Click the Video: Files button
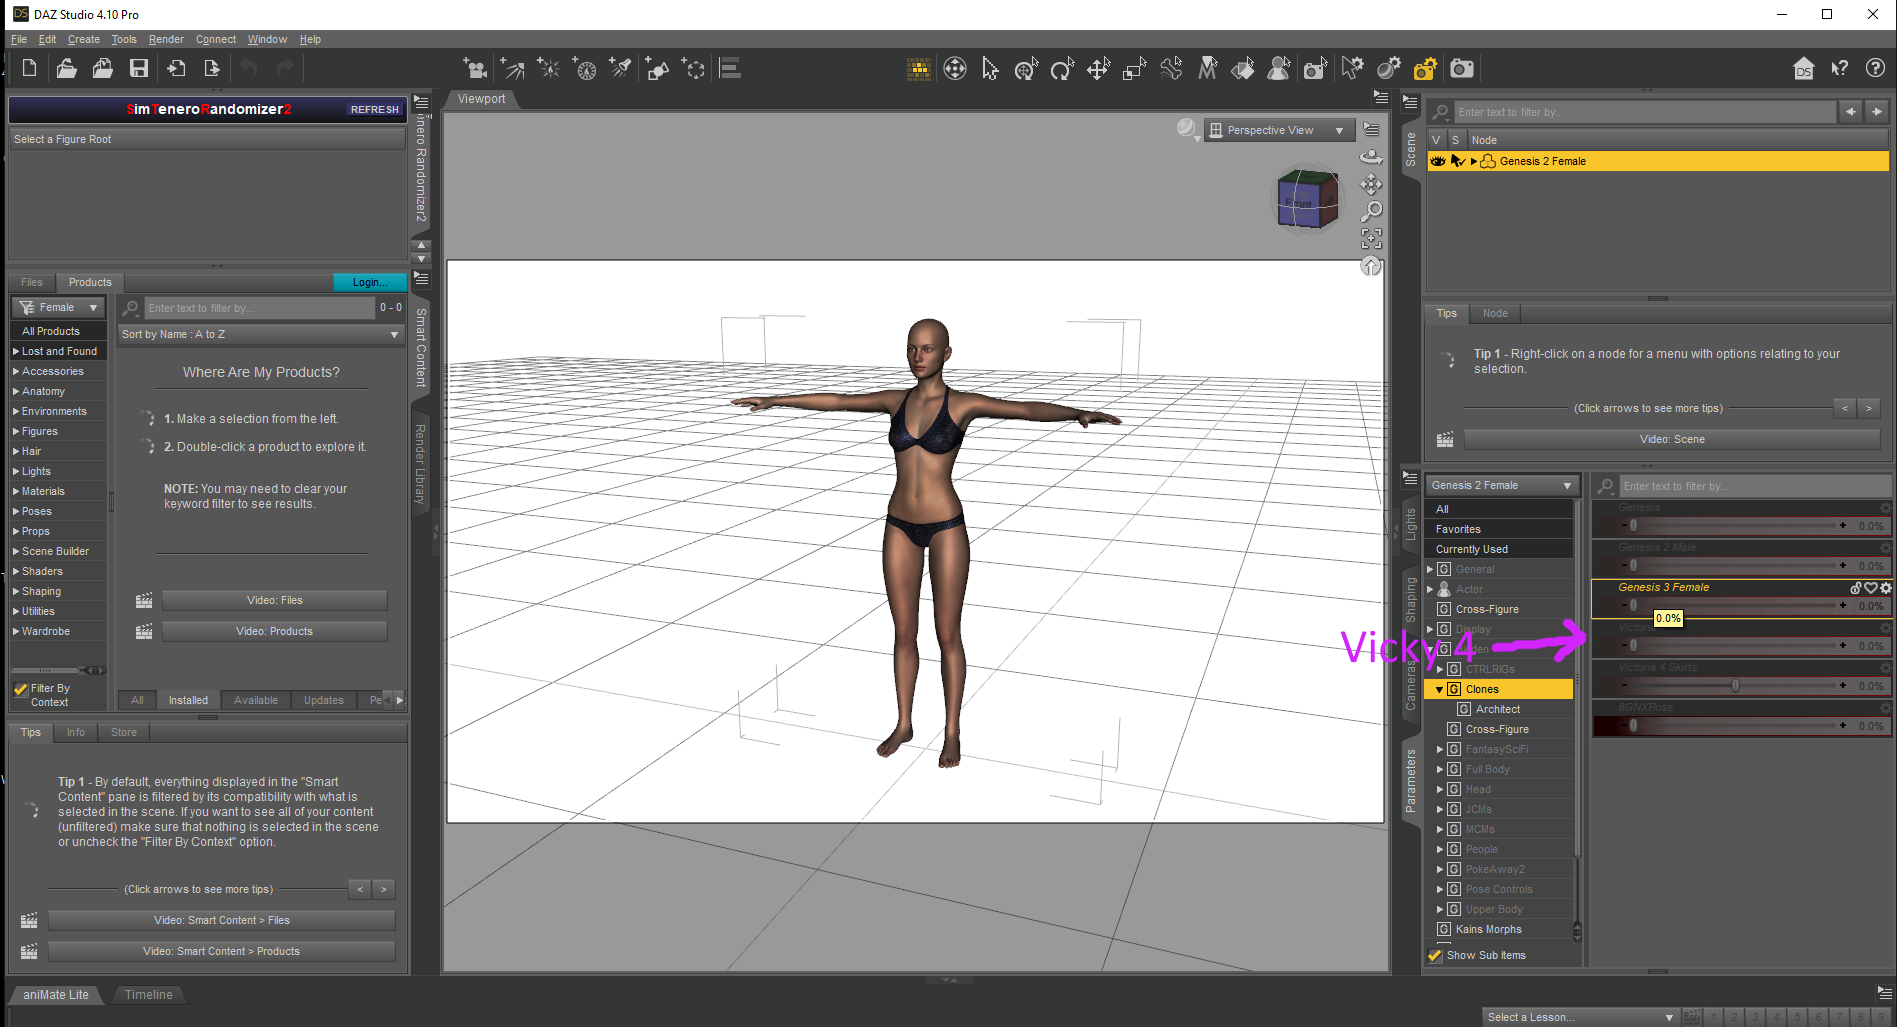Image resolution: width=1897 pixels, height=1027 pixels. (x=275, y=600)
